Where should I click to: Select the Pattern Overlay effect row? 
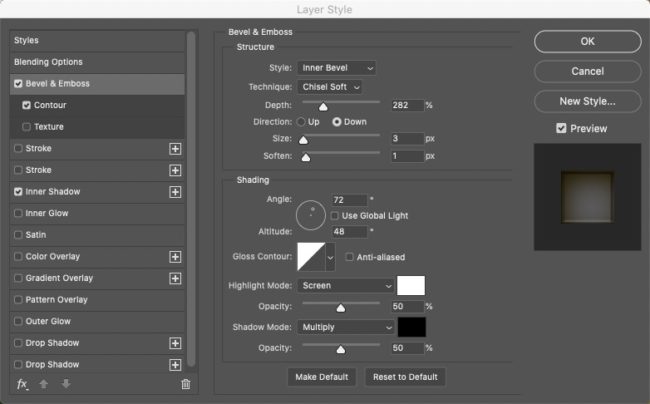click(97, 300)
